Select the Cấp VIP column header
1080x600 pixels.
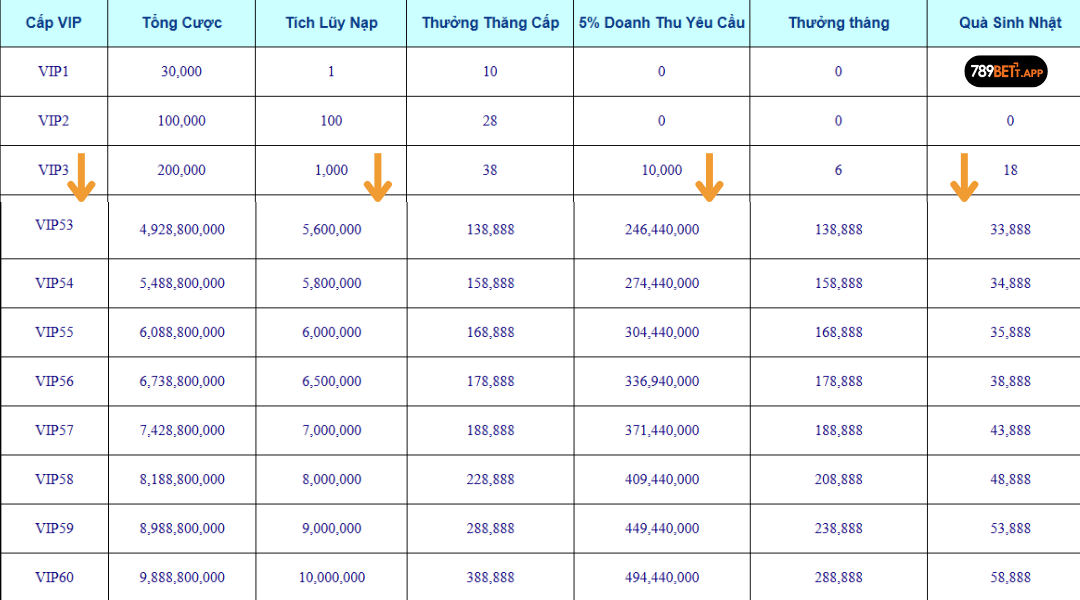tap(54, 23)
